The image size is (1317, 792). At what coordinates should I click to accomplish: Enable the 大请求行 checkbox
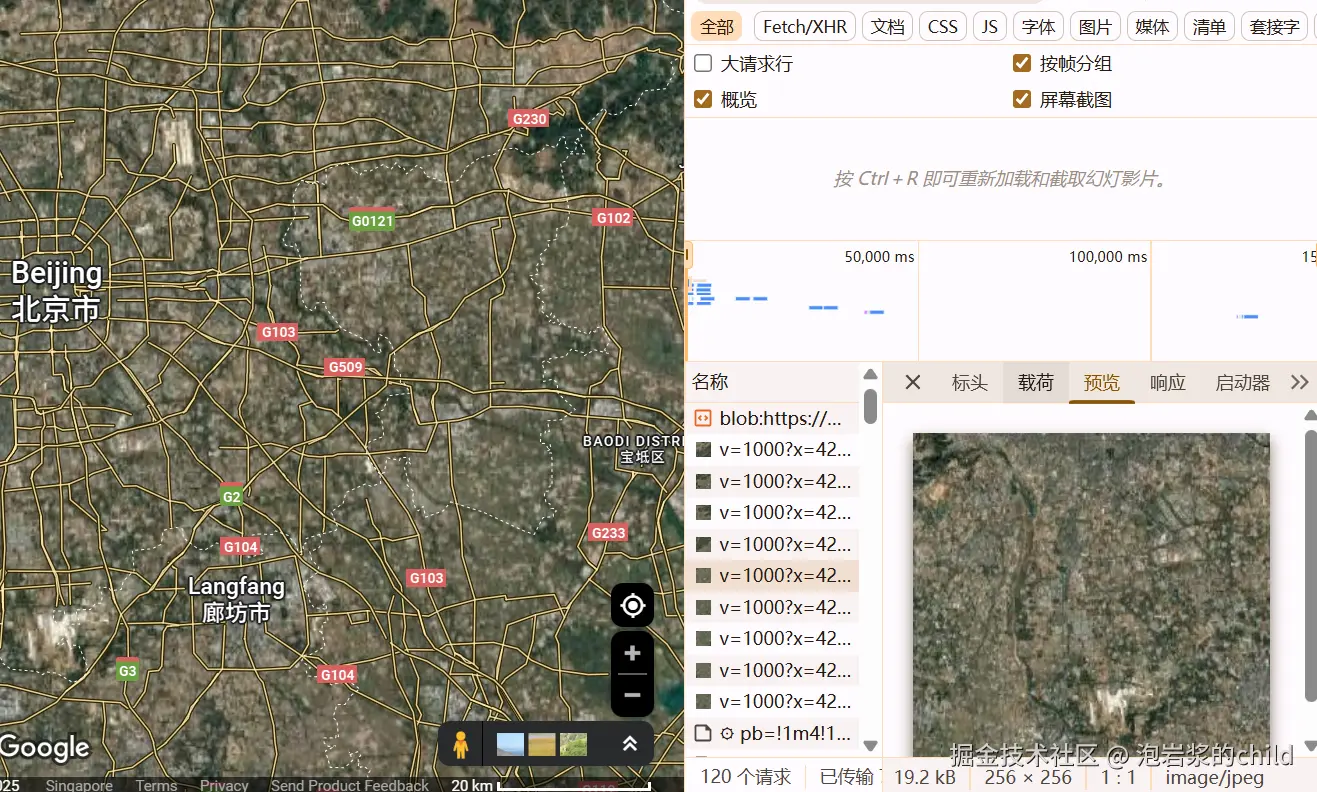click(x=703, y=63)
